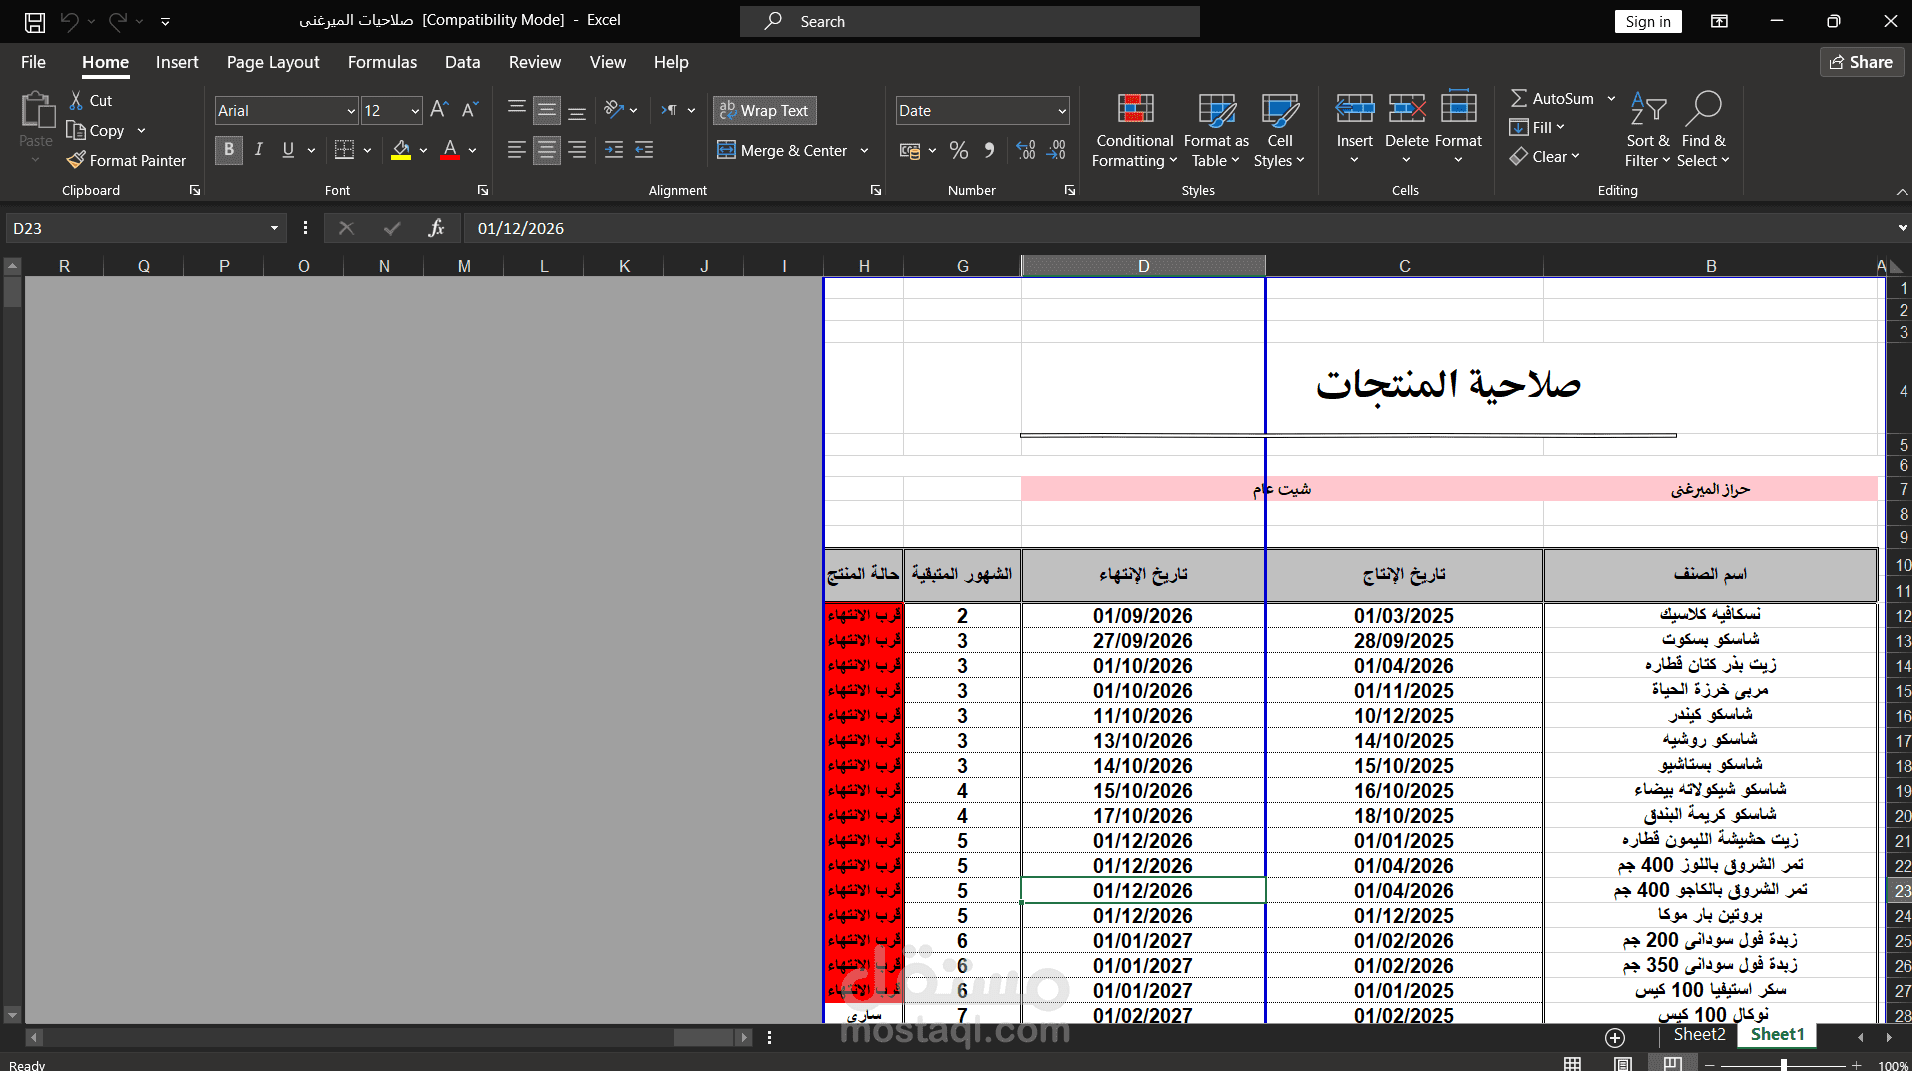Toggle Underline formatting

(x=288, y=150)
